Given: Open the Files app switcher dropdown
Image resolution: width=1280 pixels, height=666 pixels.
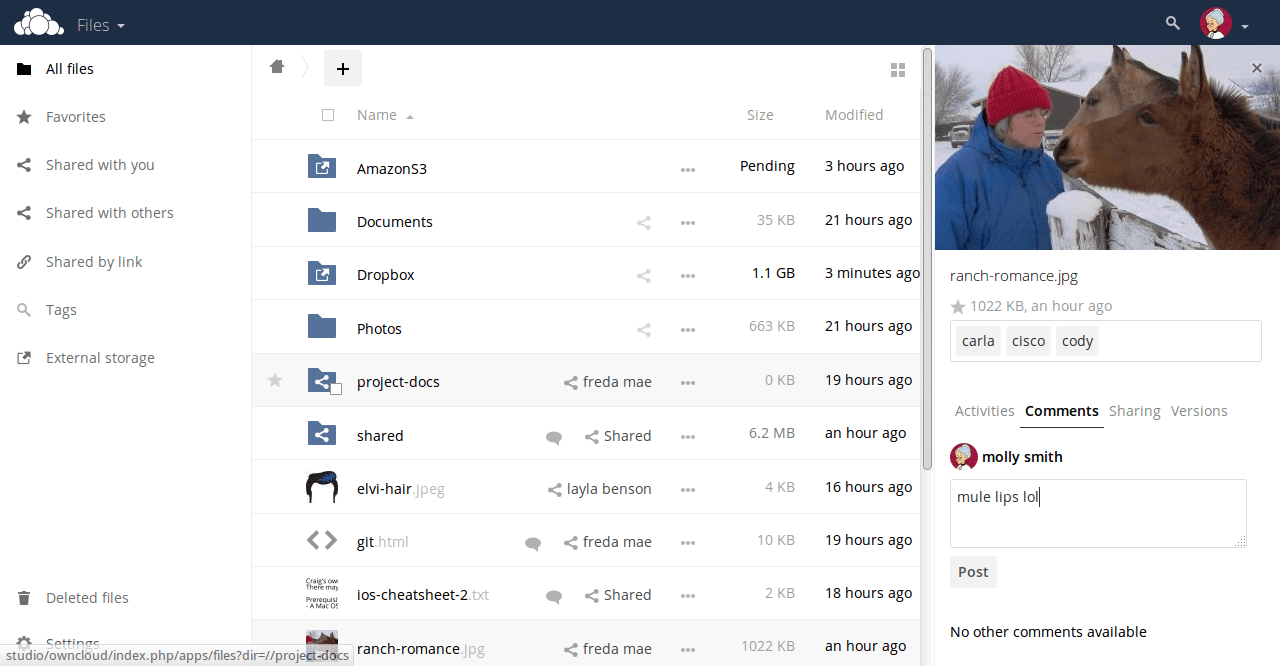Looking at the screenshot, I should click(x=100, y=25).
